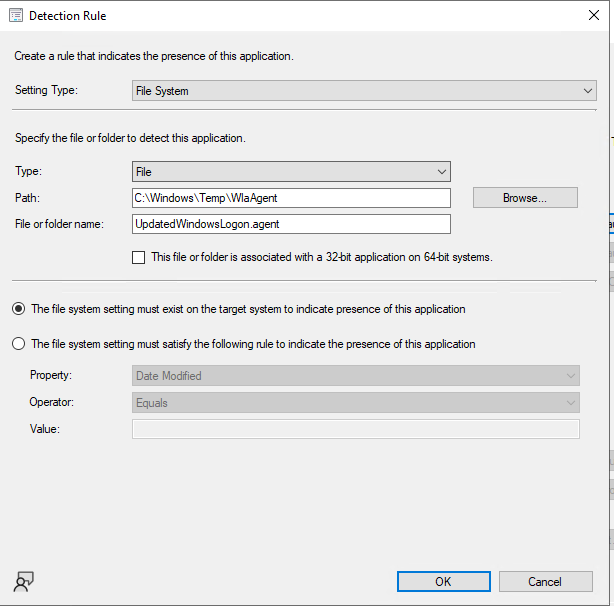The width and height of the screenshot is (614, 606).
Task: Expand the Type dropdown showing File
Action: pyautogui.click(x=291, y=172)
